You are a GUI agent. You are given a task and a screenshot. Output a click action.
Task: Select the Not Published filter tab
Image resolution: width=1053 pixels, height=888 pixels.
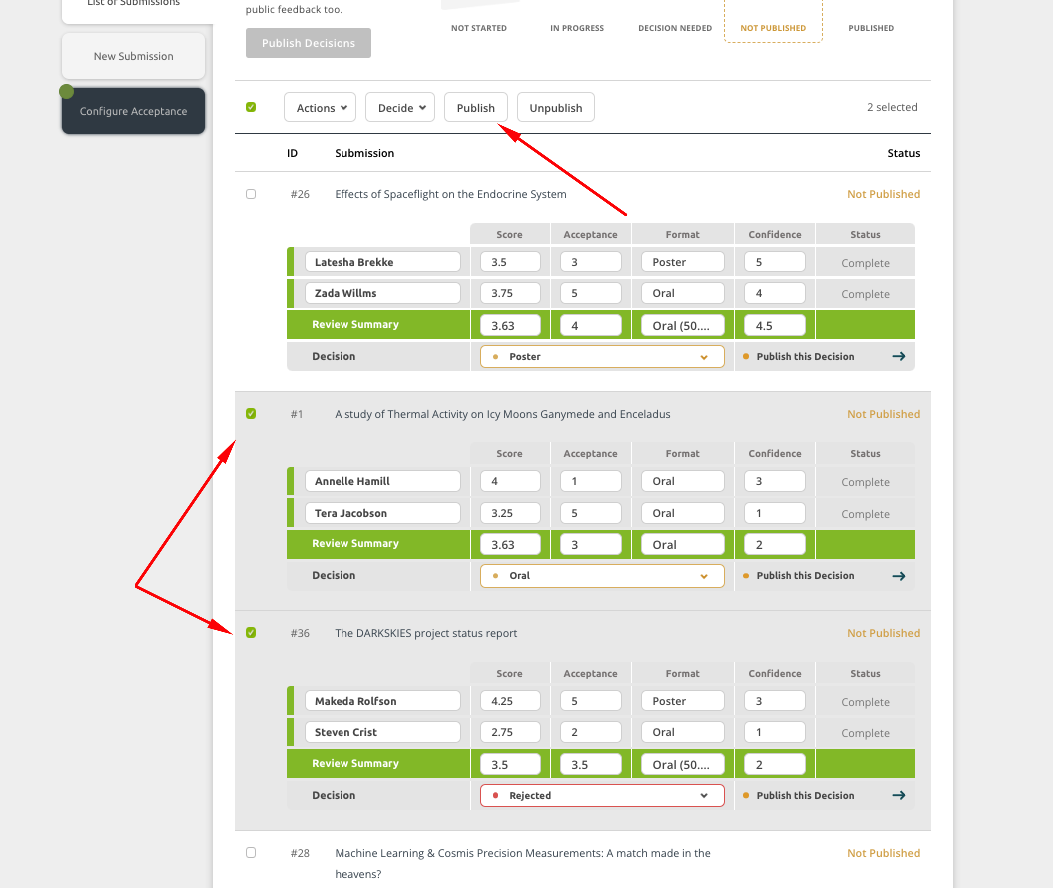[x=773, y=28]
